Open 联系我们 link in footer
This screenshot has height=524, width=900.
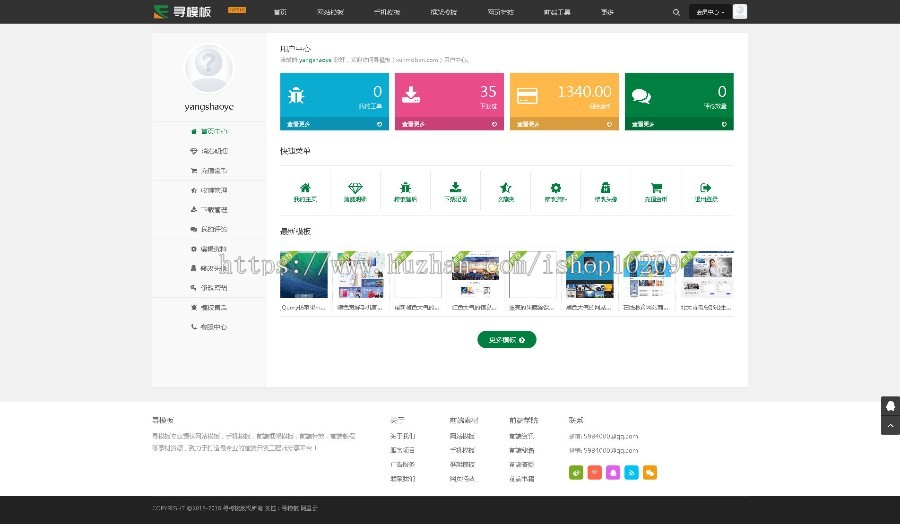point(402,479)
